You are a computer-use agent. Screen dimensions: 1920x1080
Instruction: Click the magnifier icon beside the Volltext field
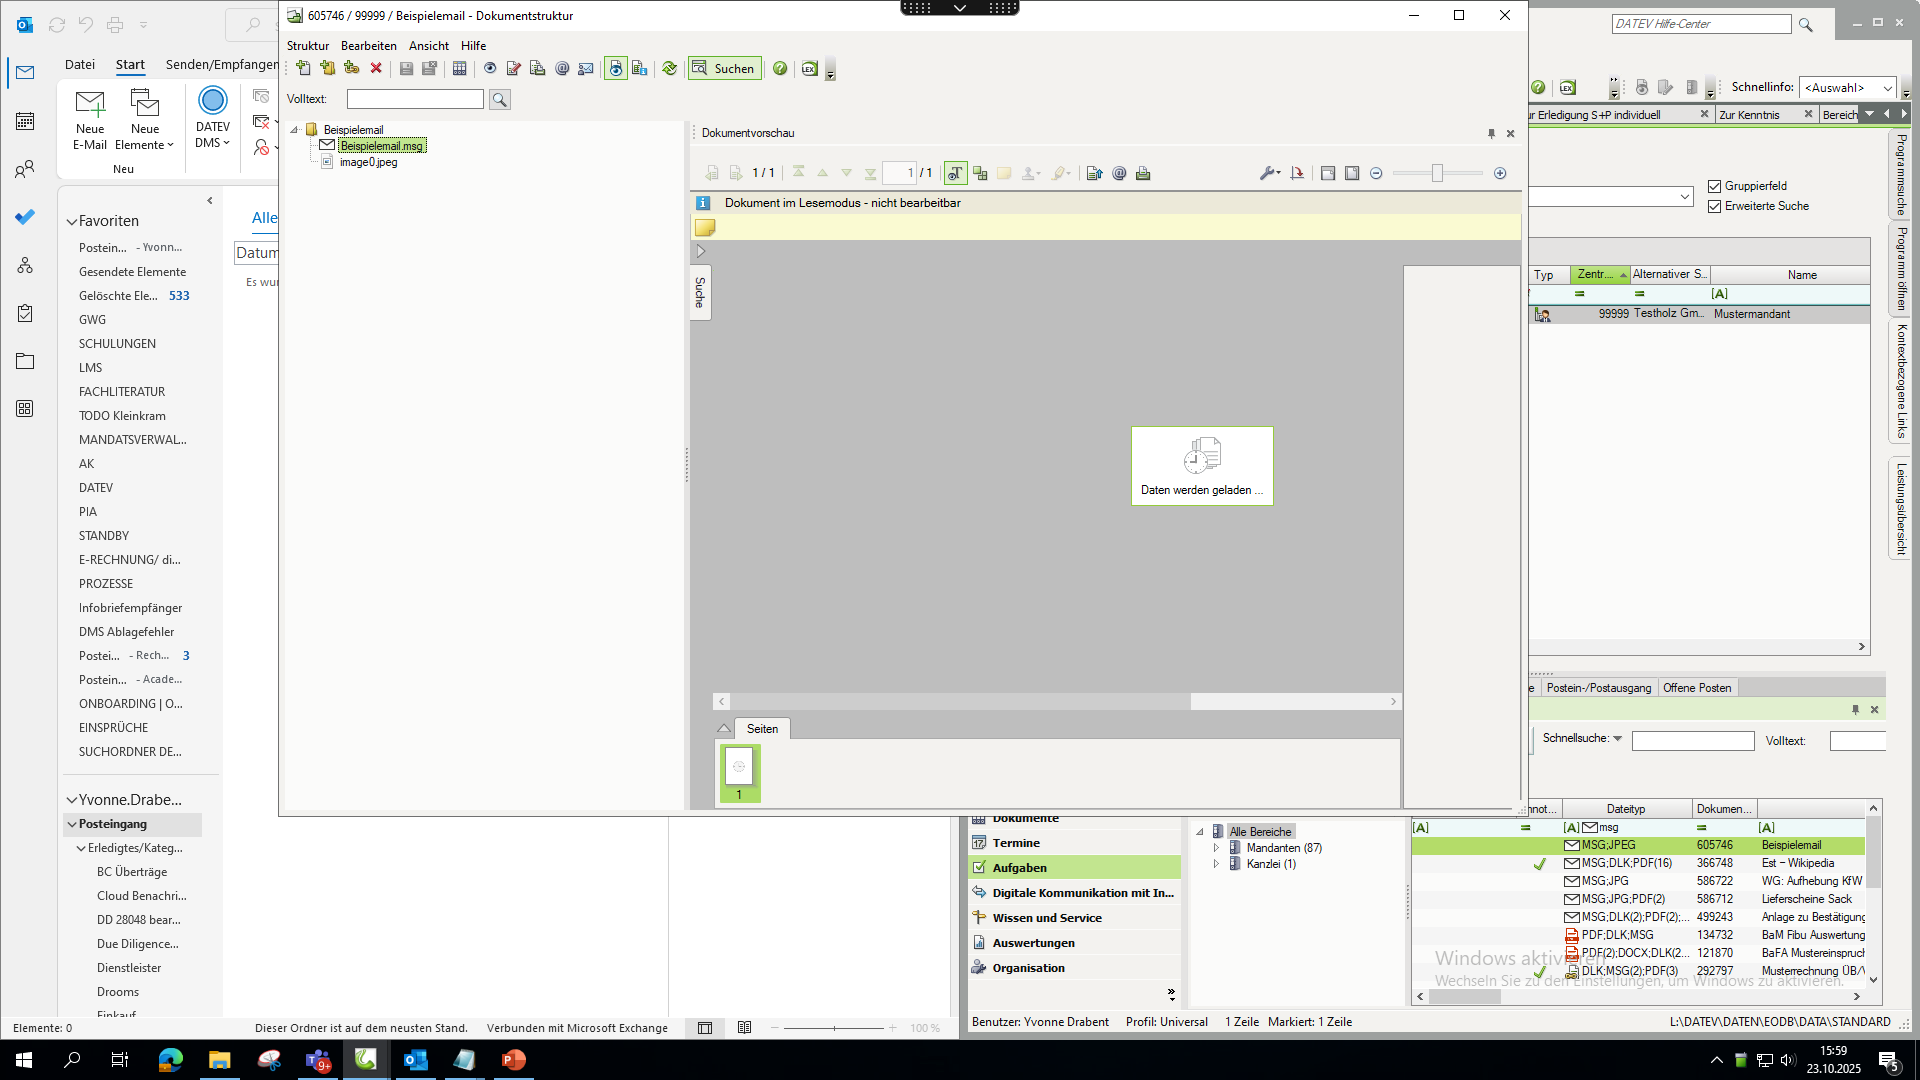click(499, 99)
